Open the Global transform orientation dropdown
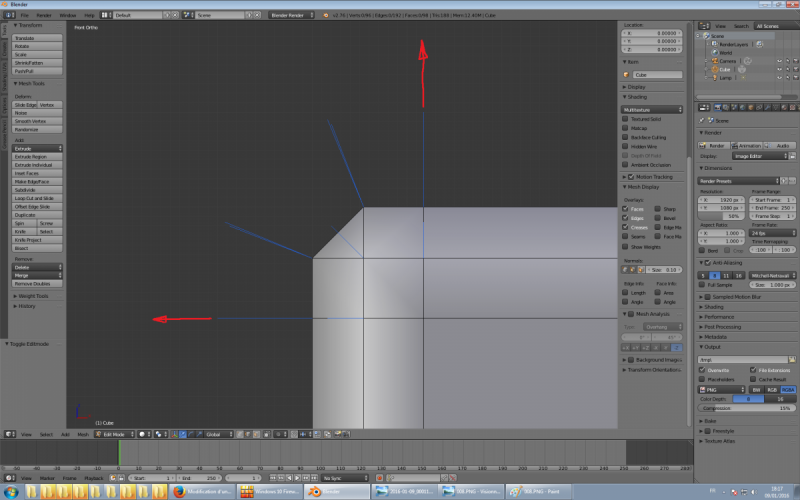This screenshot has width=800, height=500. coord(219,434)
